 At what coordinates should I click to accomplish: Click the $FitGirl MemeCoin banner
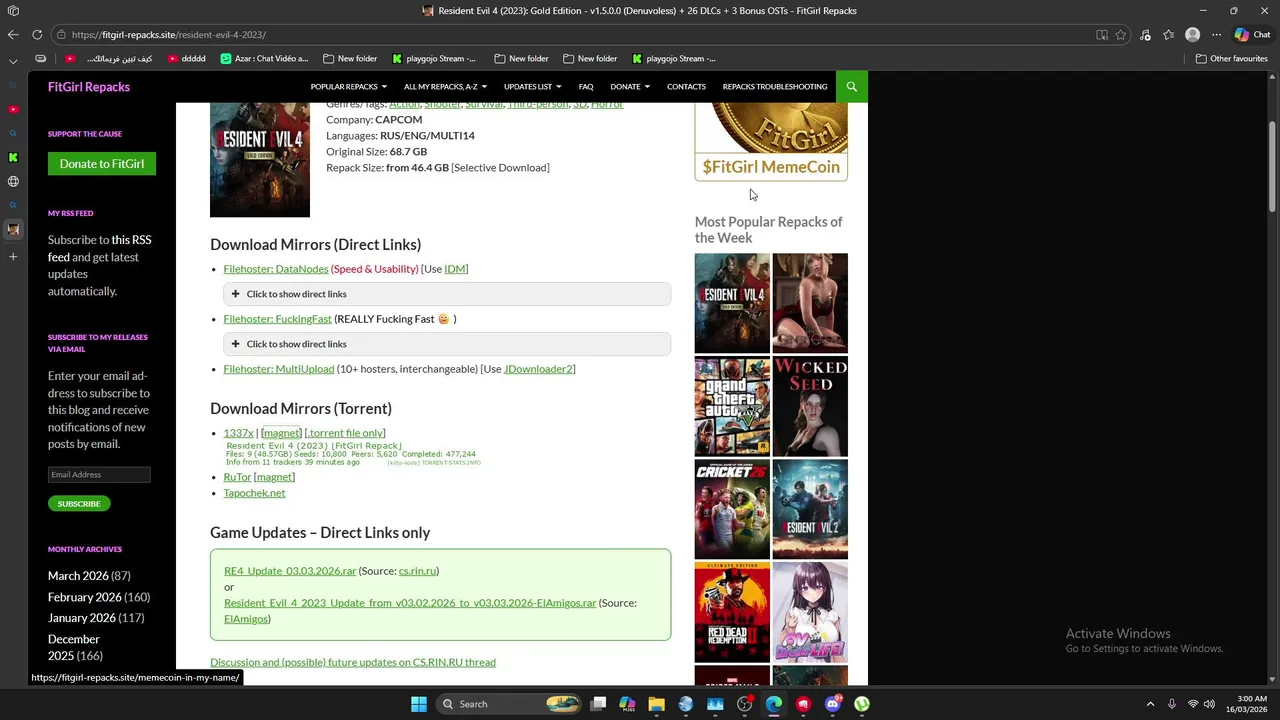click(x=771, y=141)
